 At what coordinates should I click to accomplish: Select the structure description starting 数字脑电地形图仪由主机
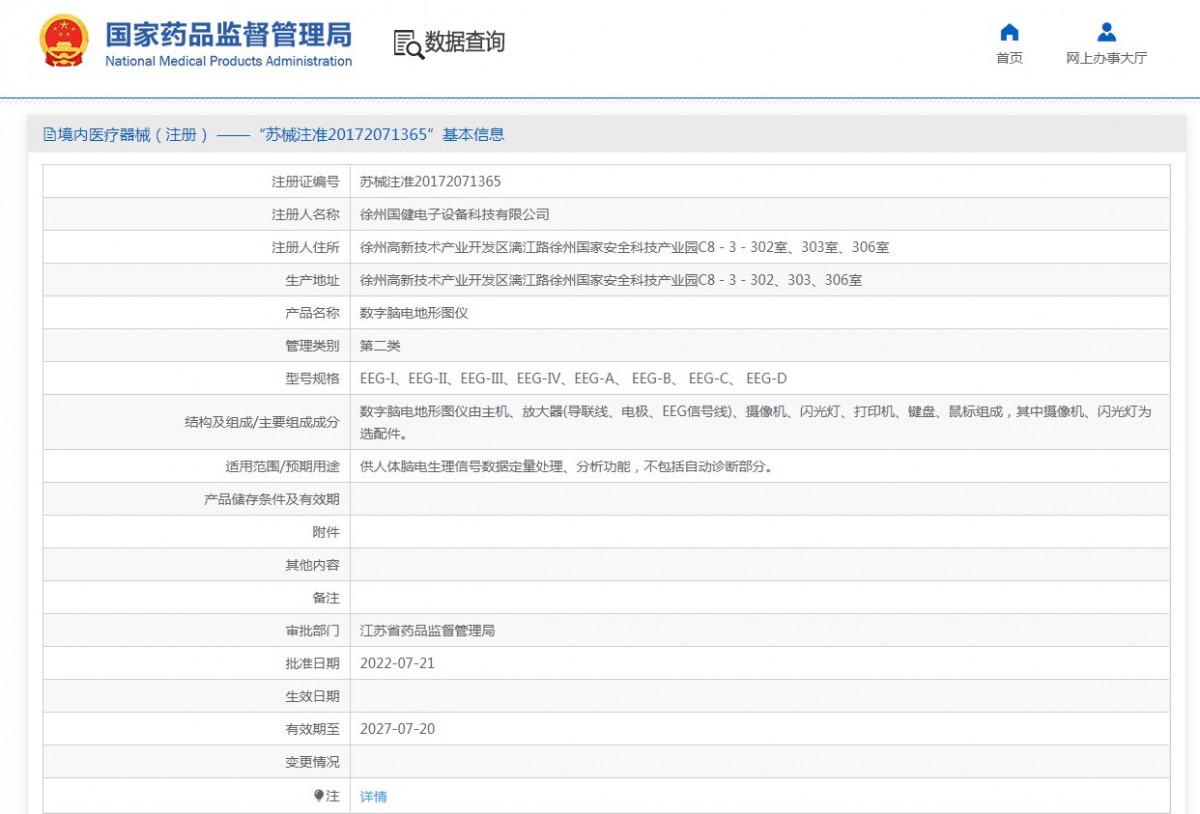click(x=756, y=423)
